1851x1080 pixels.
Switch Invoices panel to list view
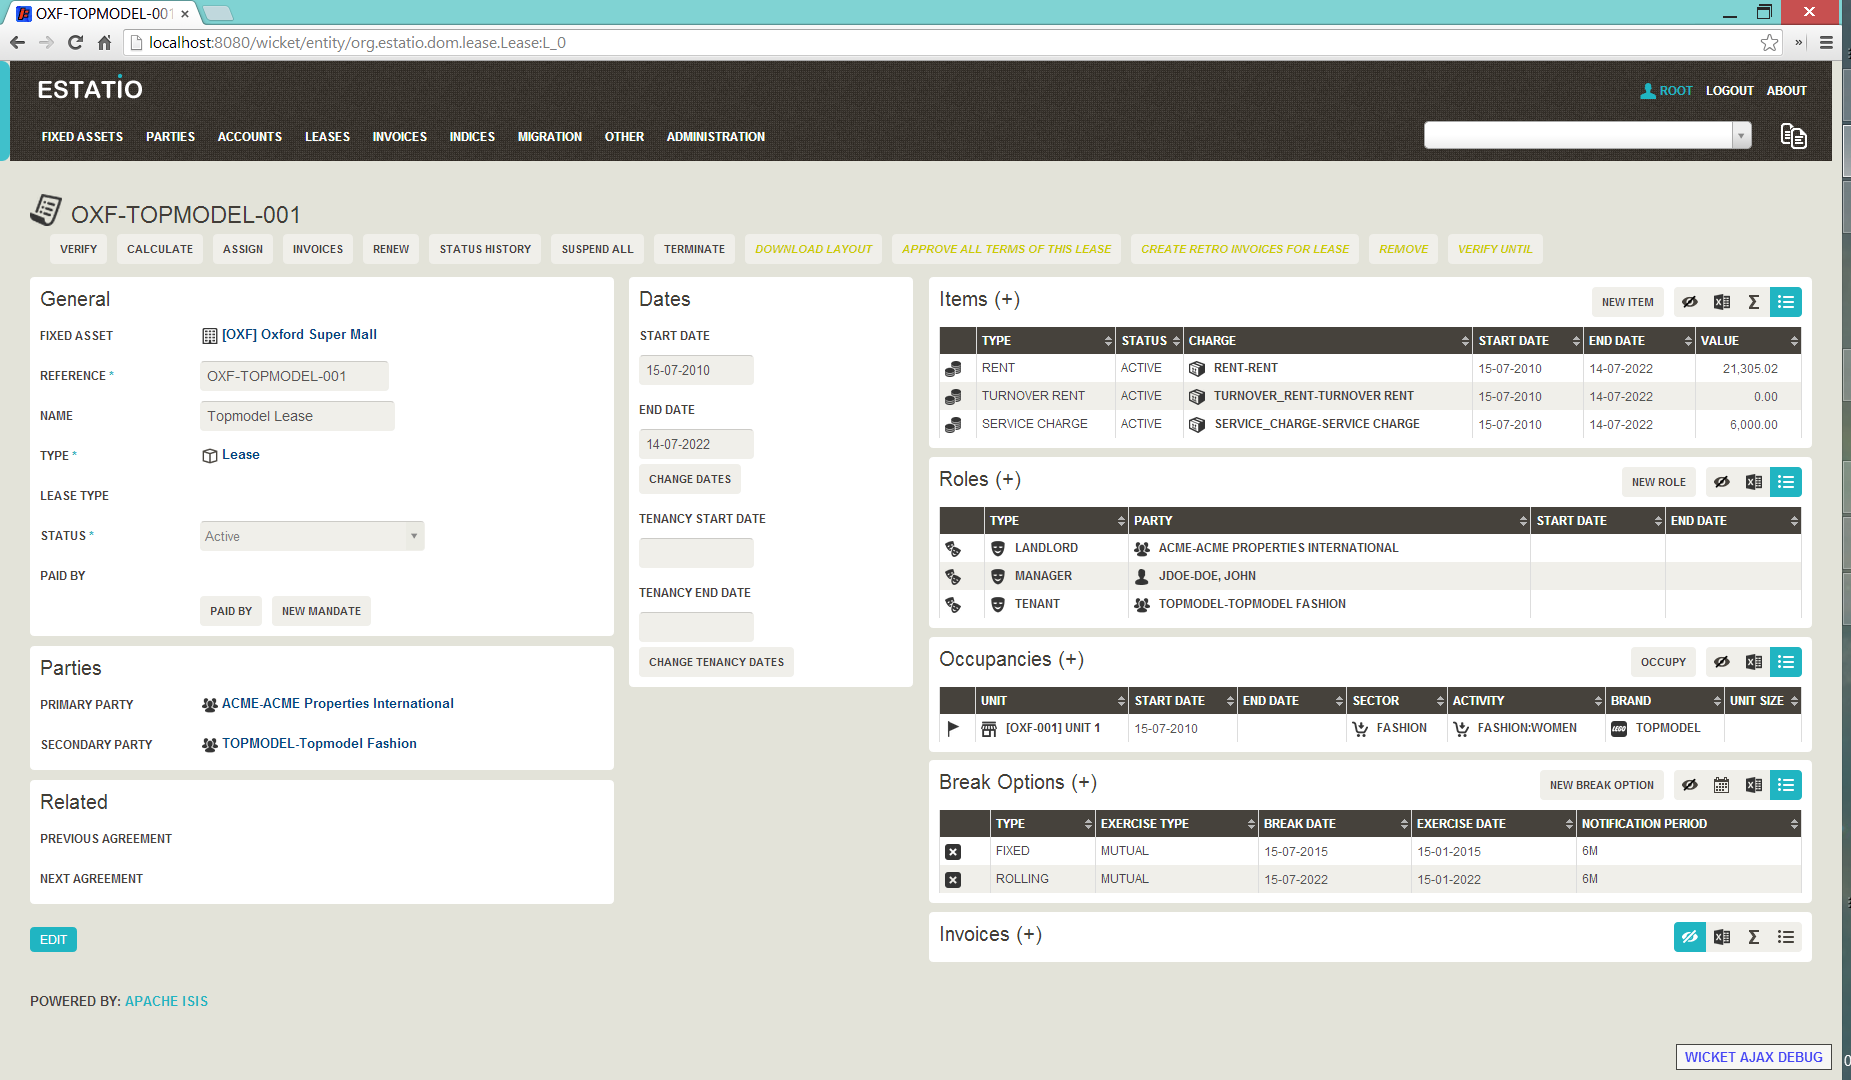click(x=1785, y=937)
